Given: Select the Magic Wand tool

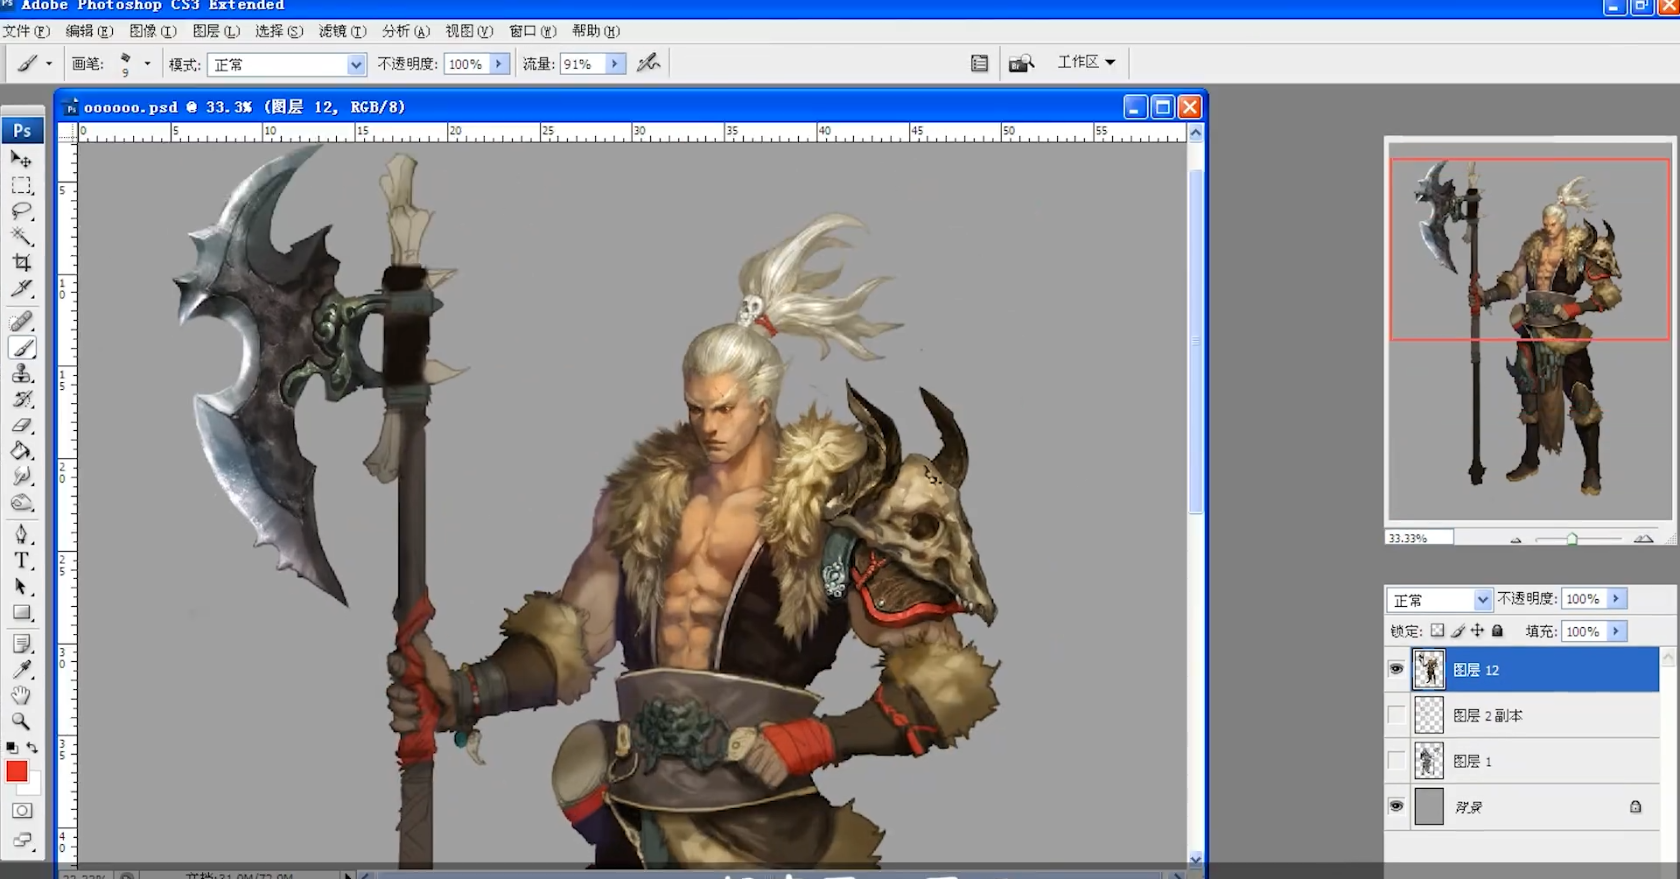Looking at the screenshot, I should click(x=21, y=237).
